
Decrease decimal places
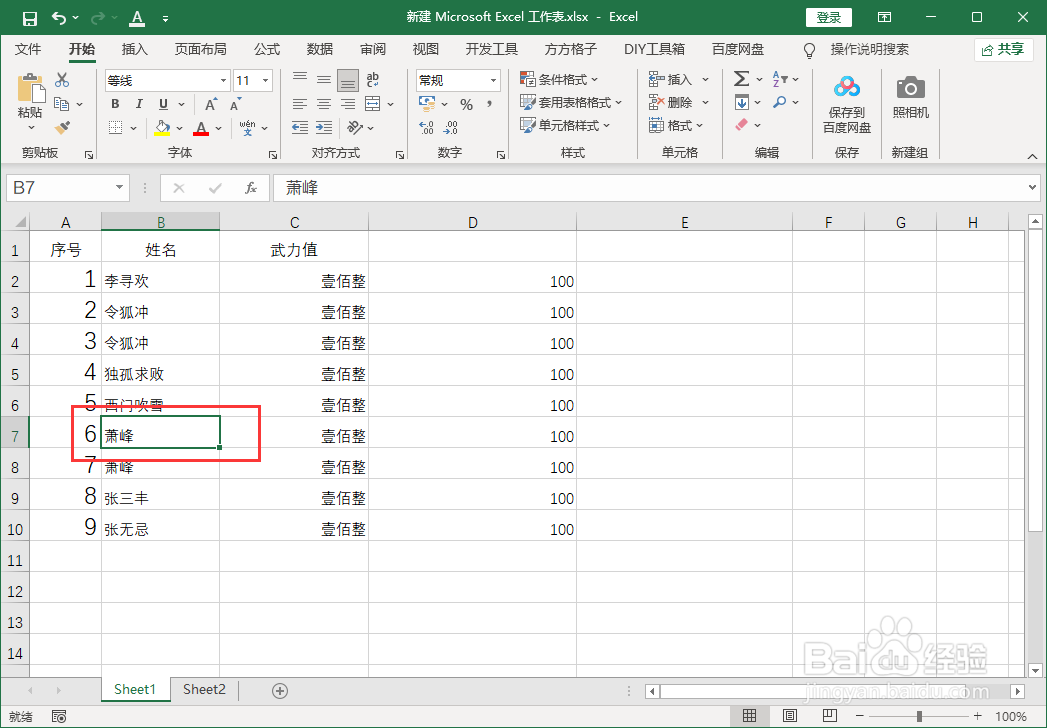click(x=451, y=127)
